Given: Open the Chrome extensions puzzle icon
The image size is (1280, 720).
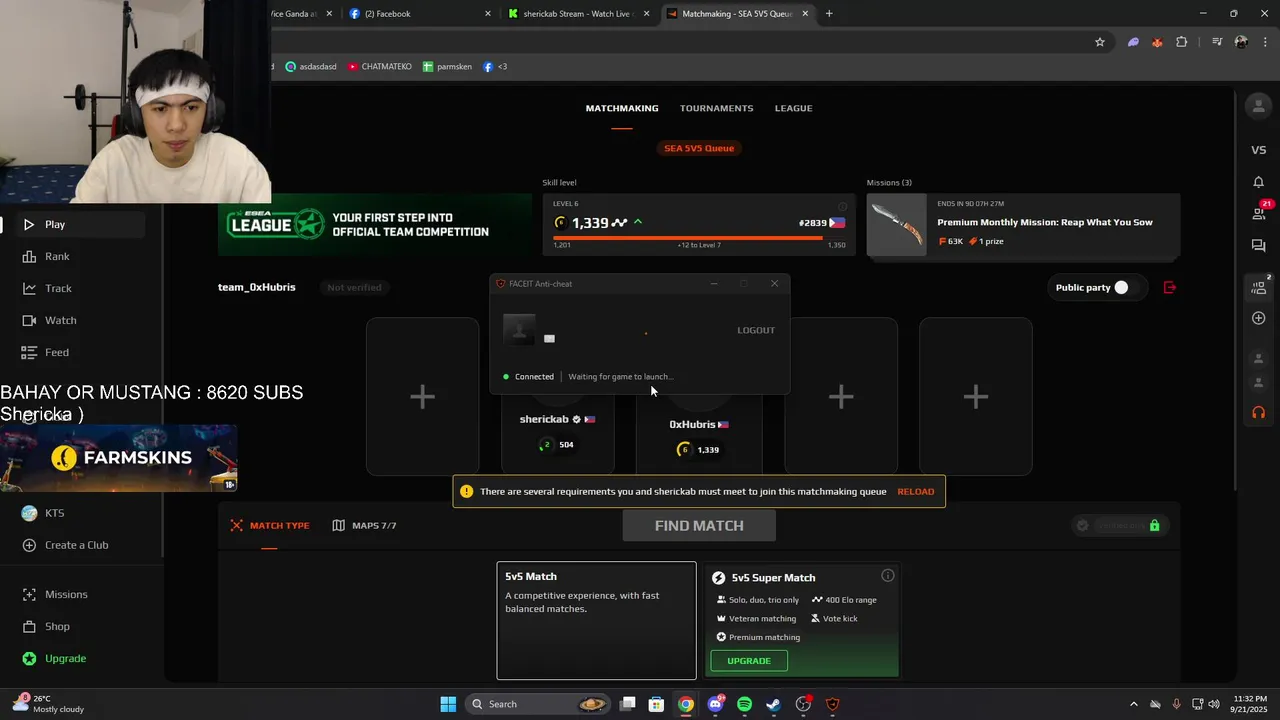Looking at the screenshot, I should tap(1182, 42).
